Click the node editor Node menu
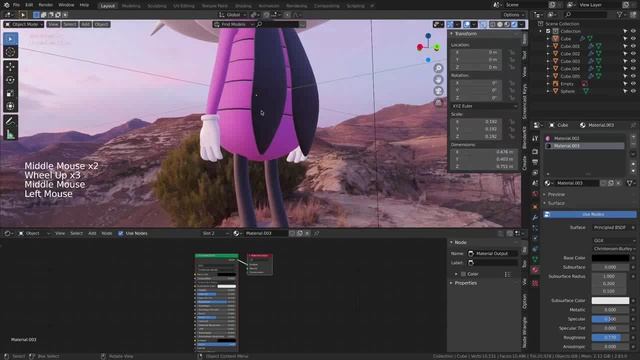Image resolution: width=640 pixels, height=360 pixels. (x=107, y=233)
